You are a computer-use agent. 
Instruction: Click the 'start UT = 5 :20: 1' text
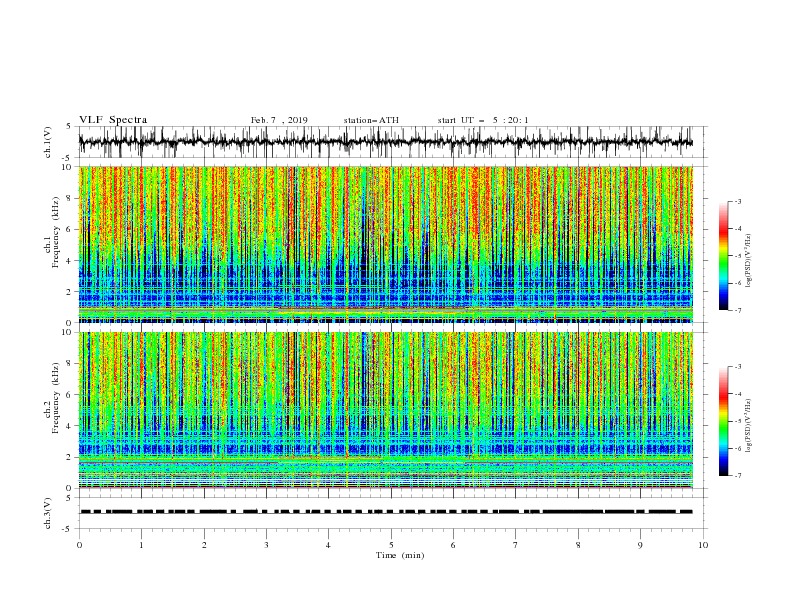point(483,120)
